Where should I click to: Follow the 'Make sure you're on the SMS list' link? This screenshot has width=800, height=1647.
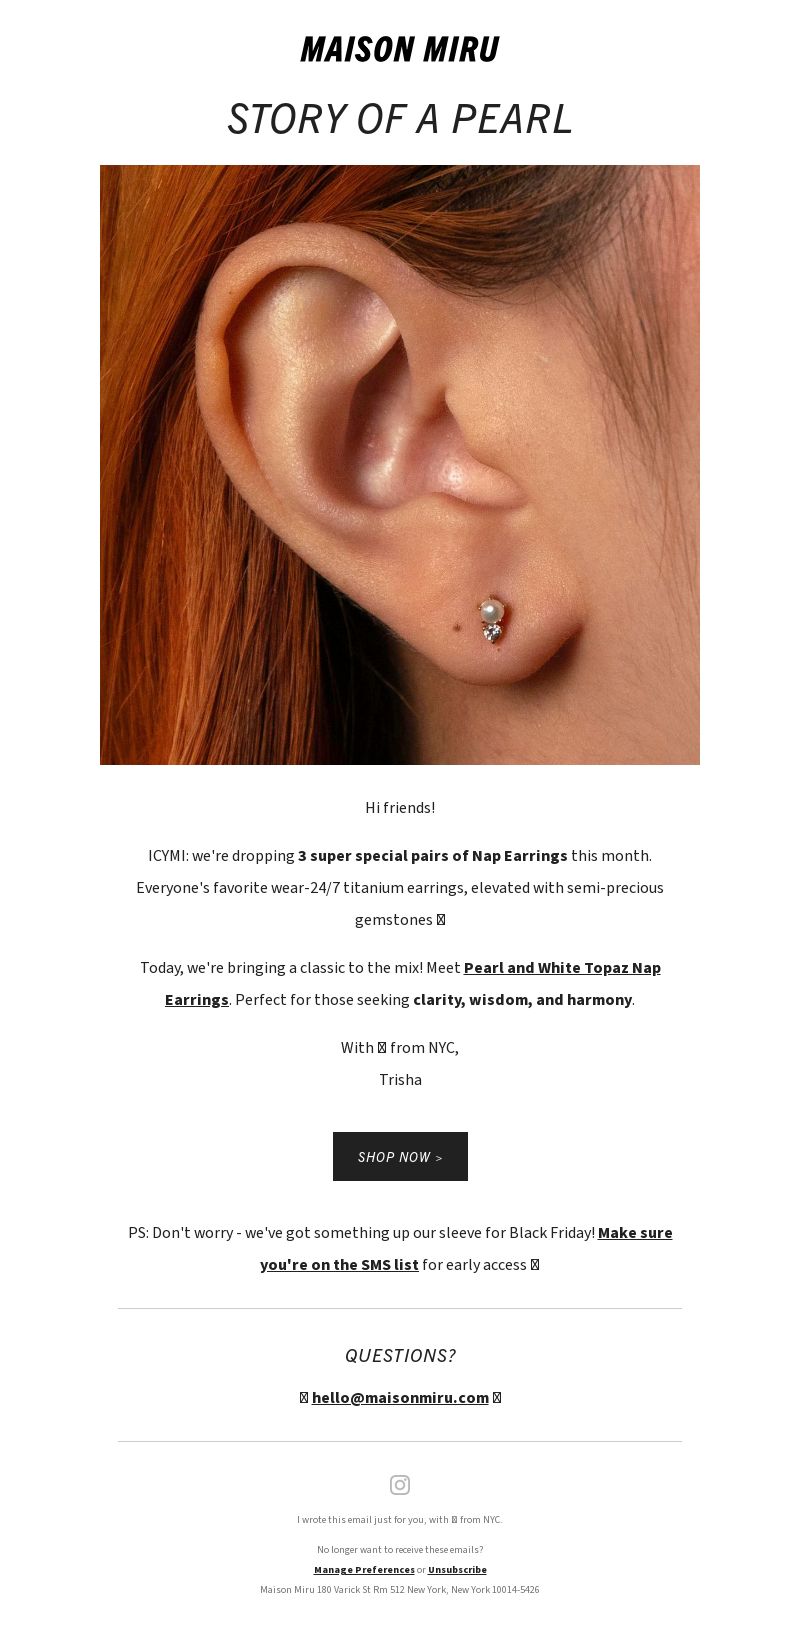click(466, 1249)
